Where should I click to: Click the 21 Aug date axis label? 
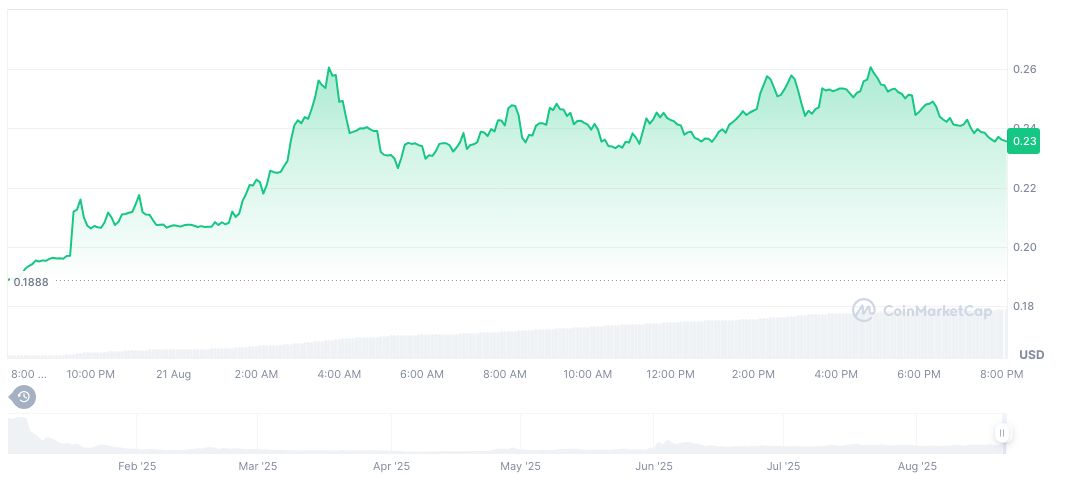174,374
